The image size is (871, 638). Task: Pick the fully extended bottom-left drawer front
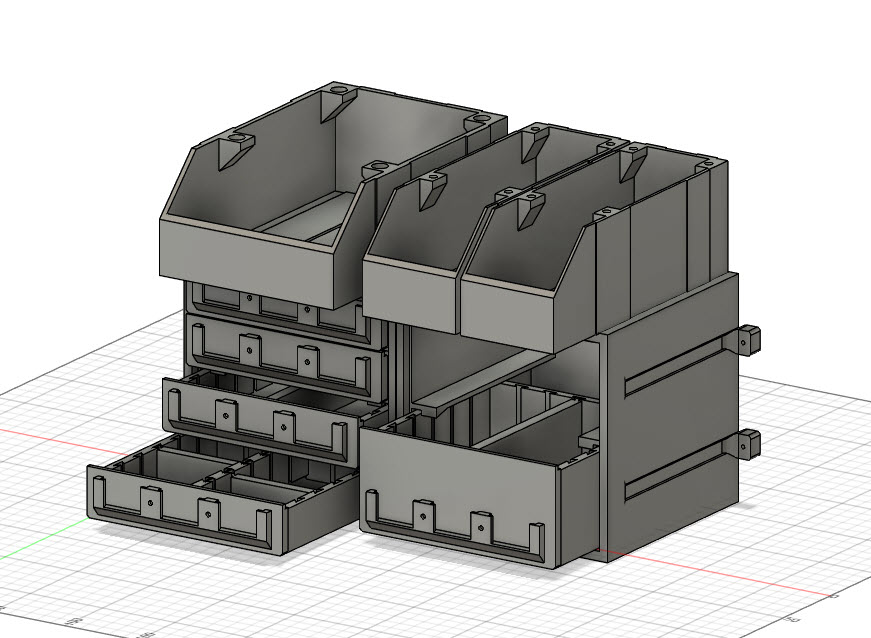(186, 511)
